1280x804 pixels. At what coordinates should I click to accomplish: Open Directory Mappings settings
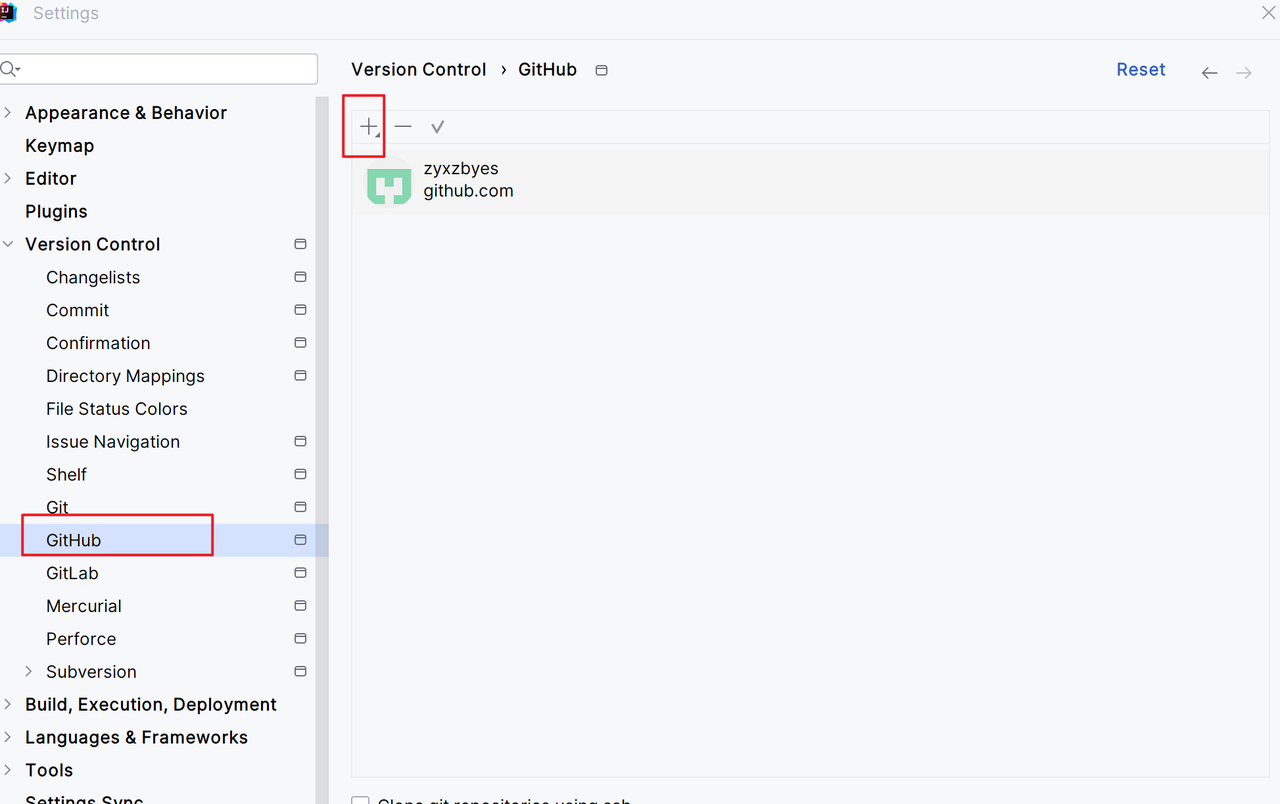pos(125,376)
